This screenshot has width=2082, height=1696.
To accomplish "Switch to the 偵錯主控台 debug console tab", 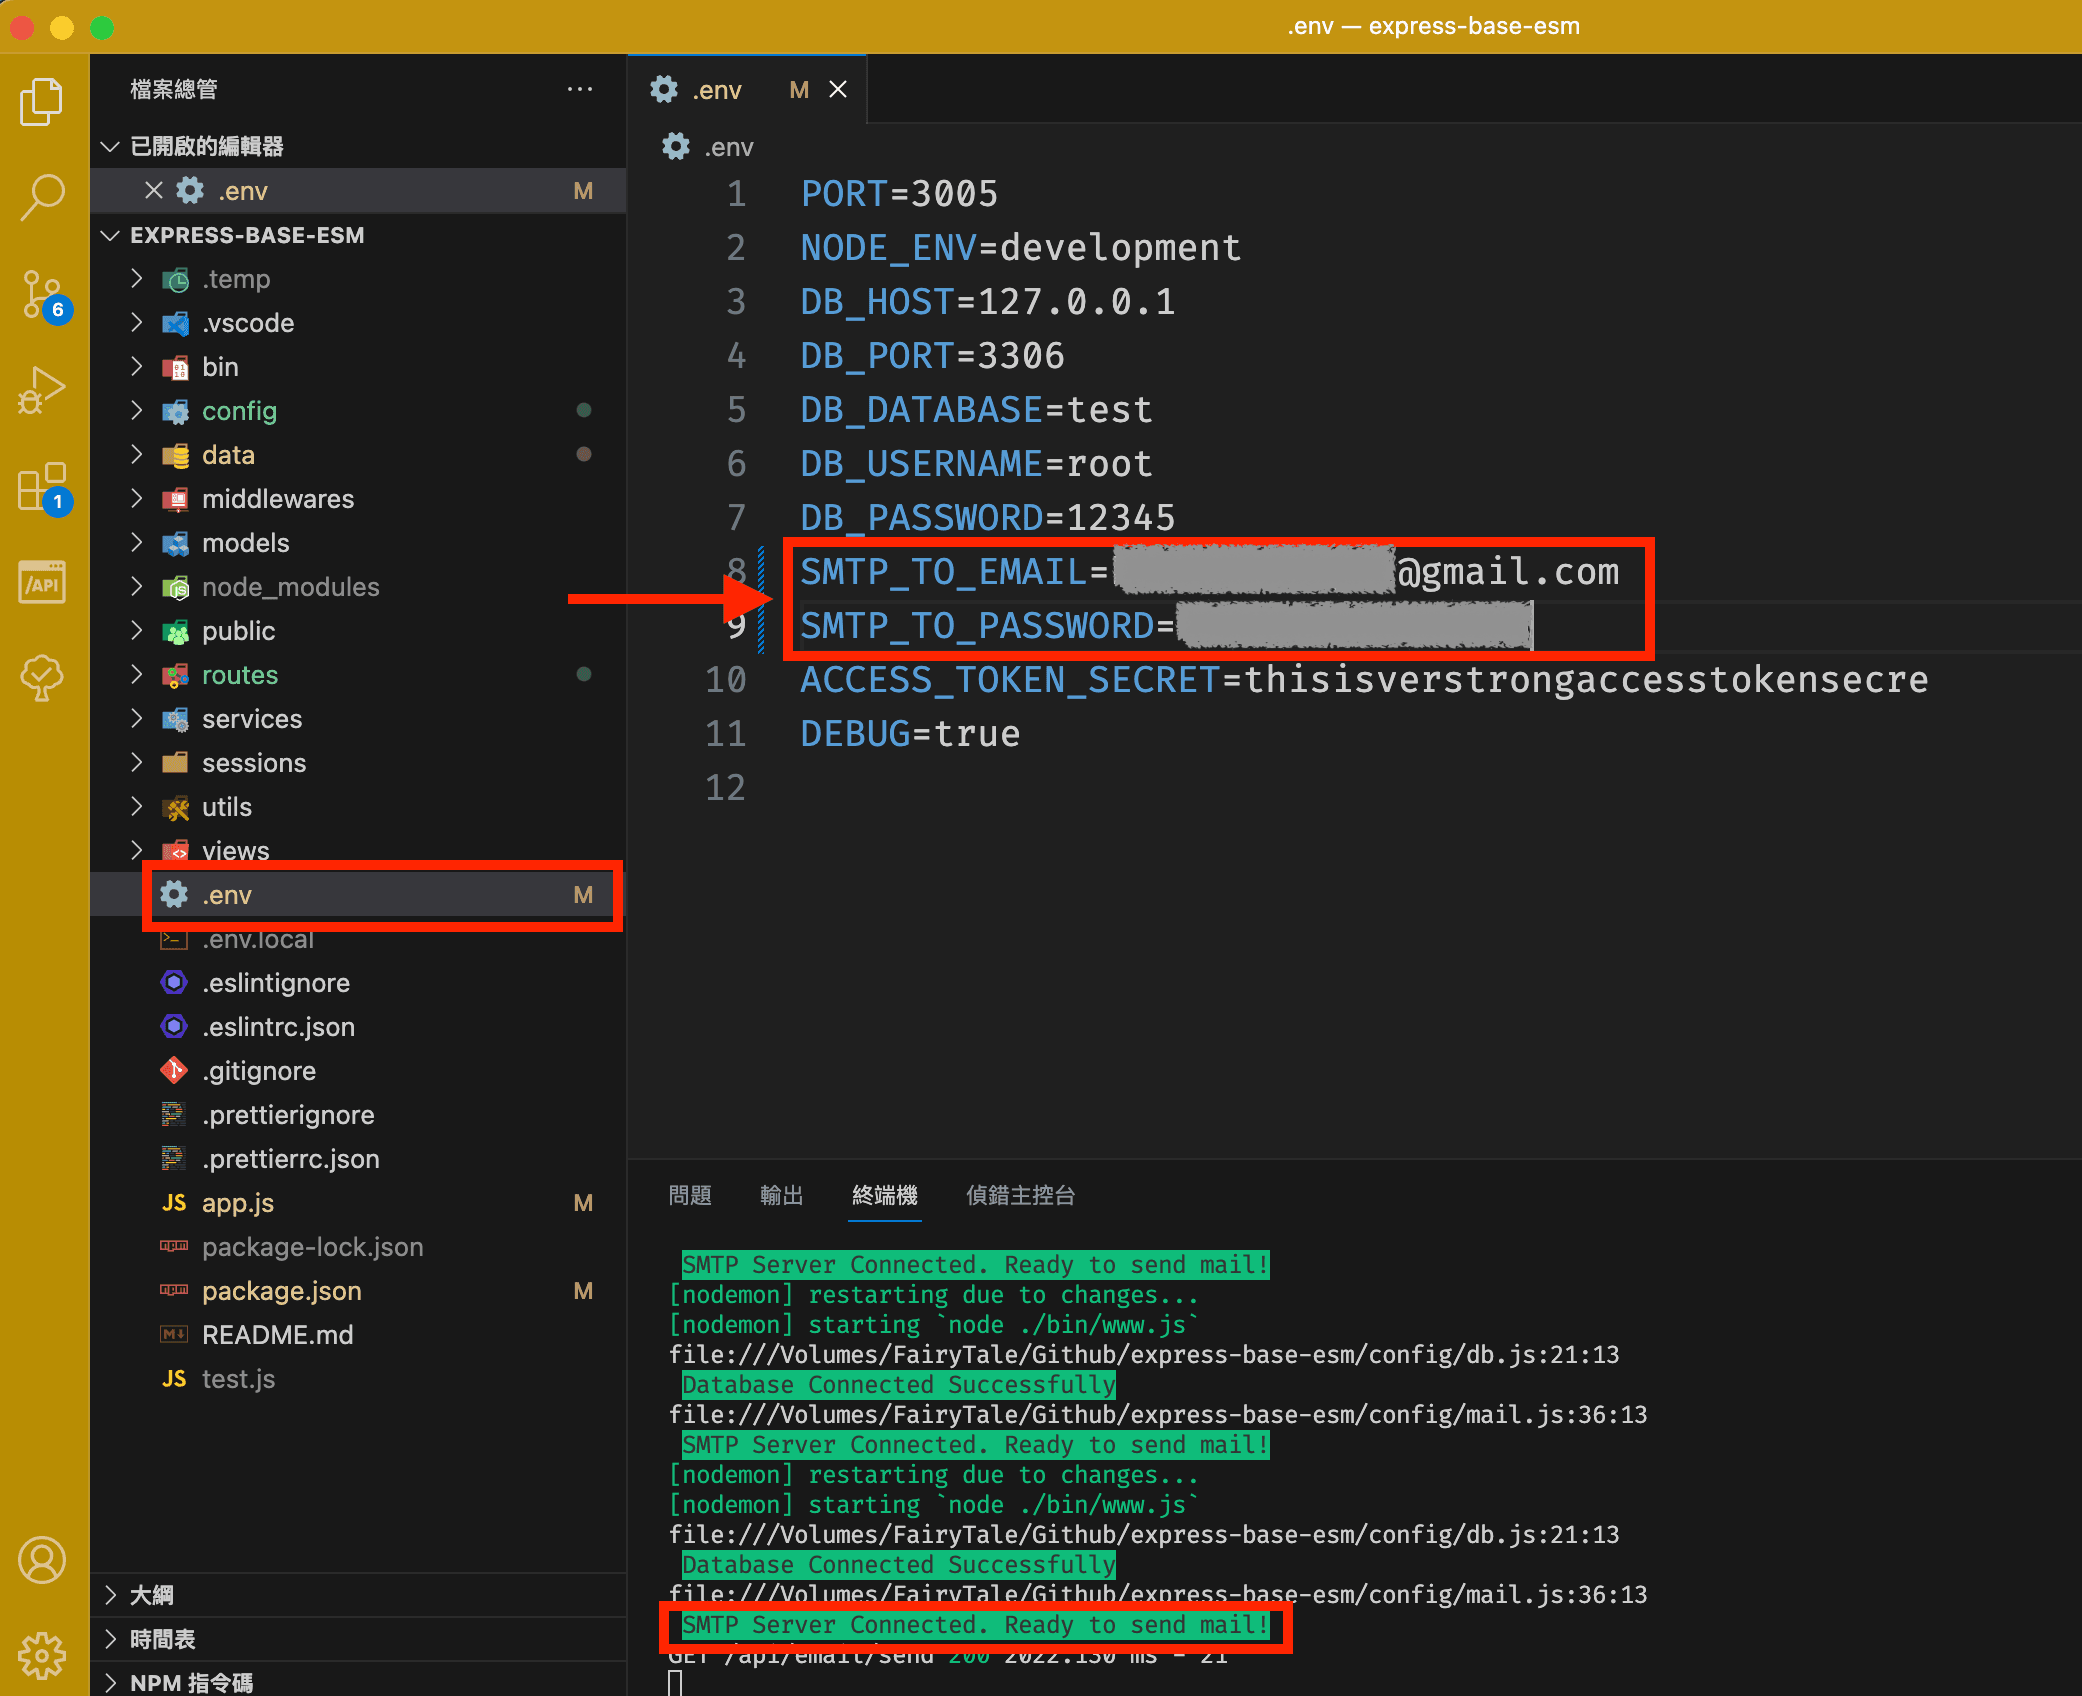I will [x=1020, y=1195].
